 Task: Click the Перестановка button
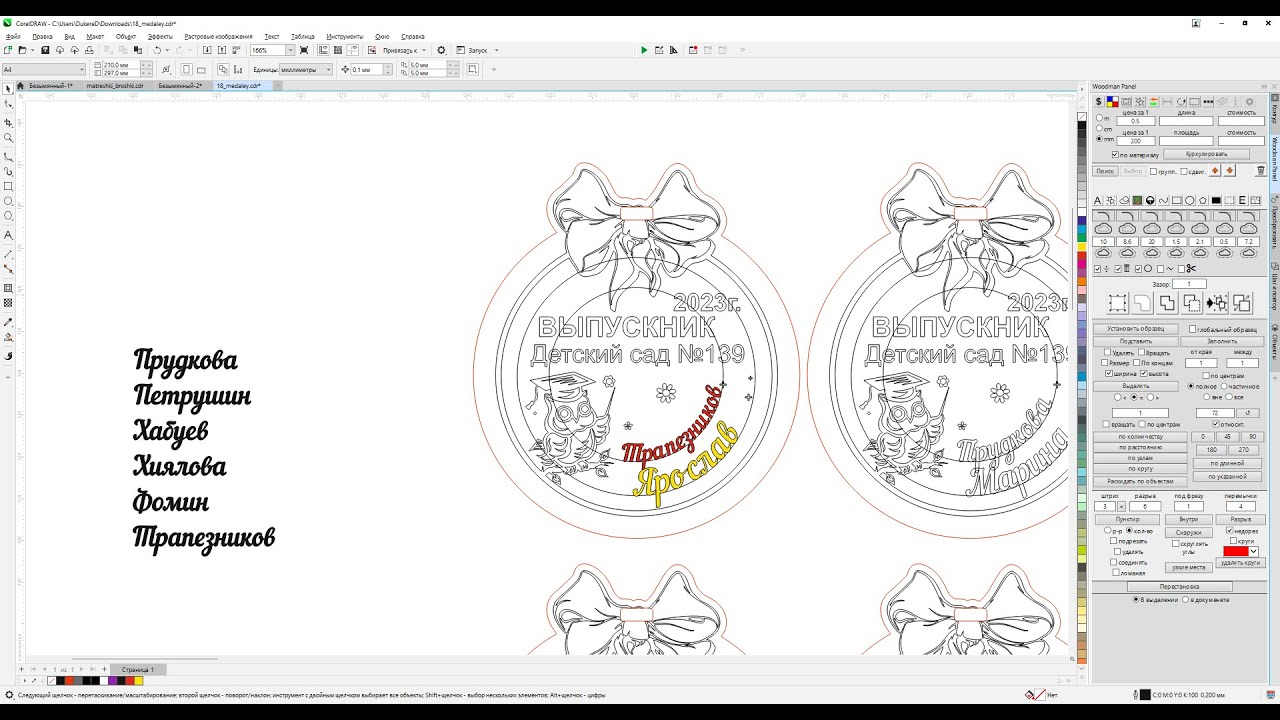[1179, 587]
